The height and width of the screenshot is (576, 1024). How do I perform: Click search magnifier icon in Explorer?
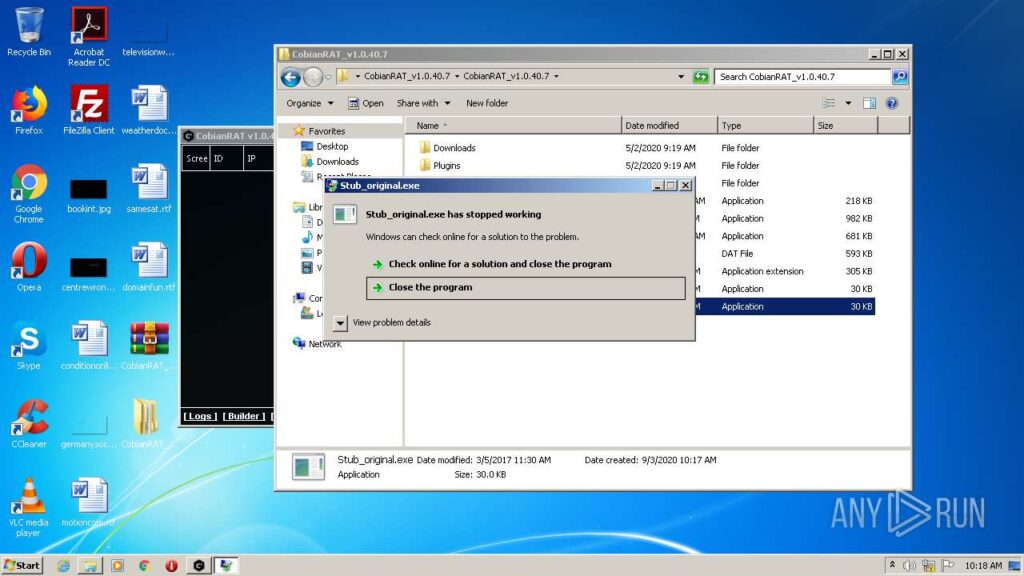(x=900, y=76)
